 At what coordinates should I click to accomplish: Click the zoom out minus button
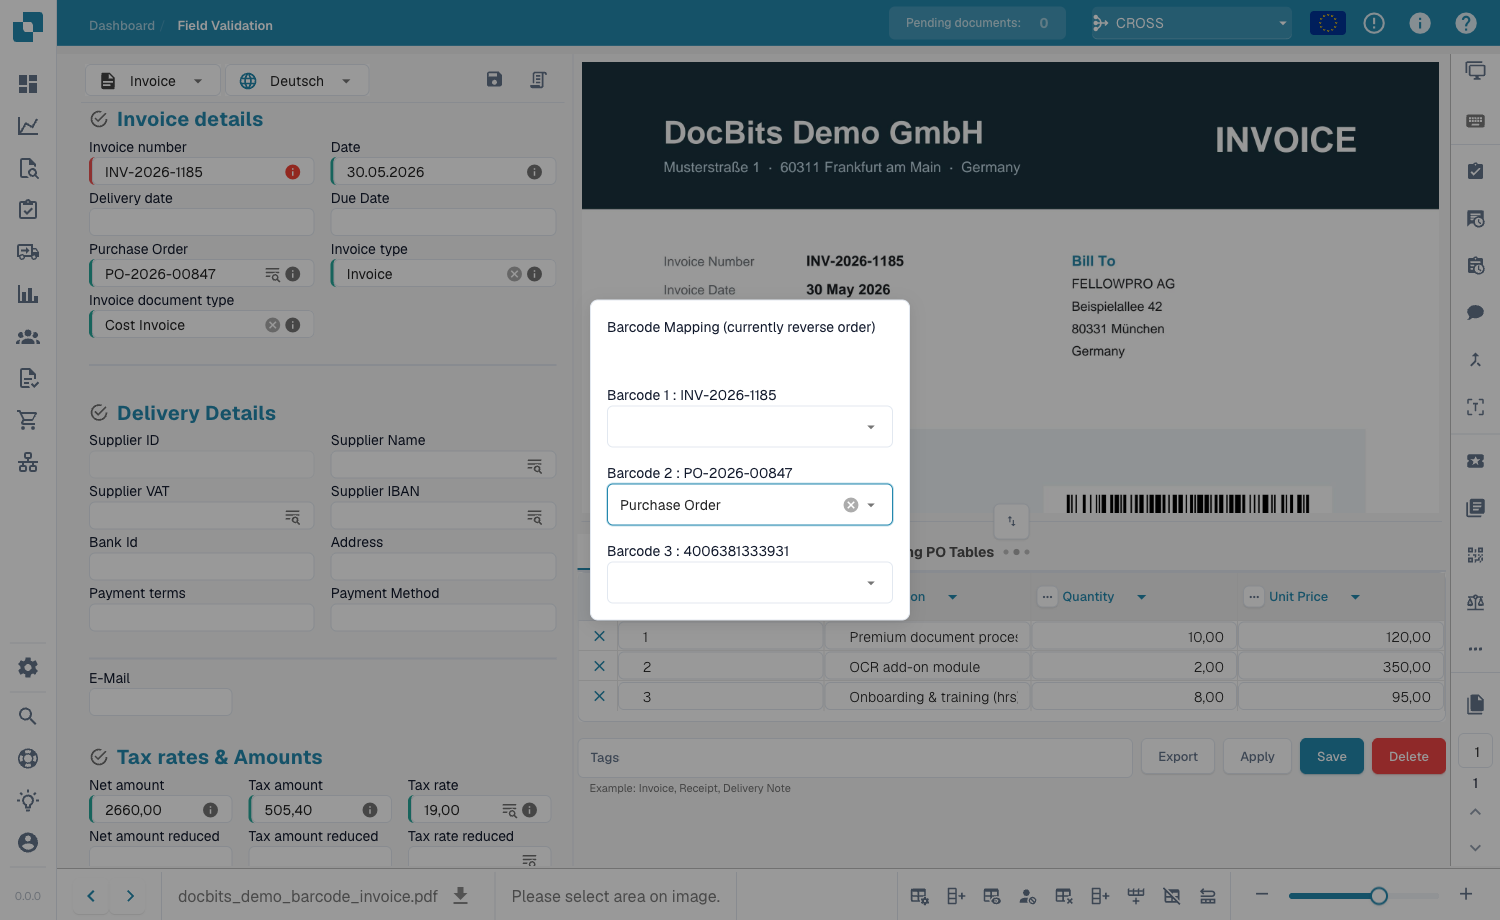pos(1262,895)
